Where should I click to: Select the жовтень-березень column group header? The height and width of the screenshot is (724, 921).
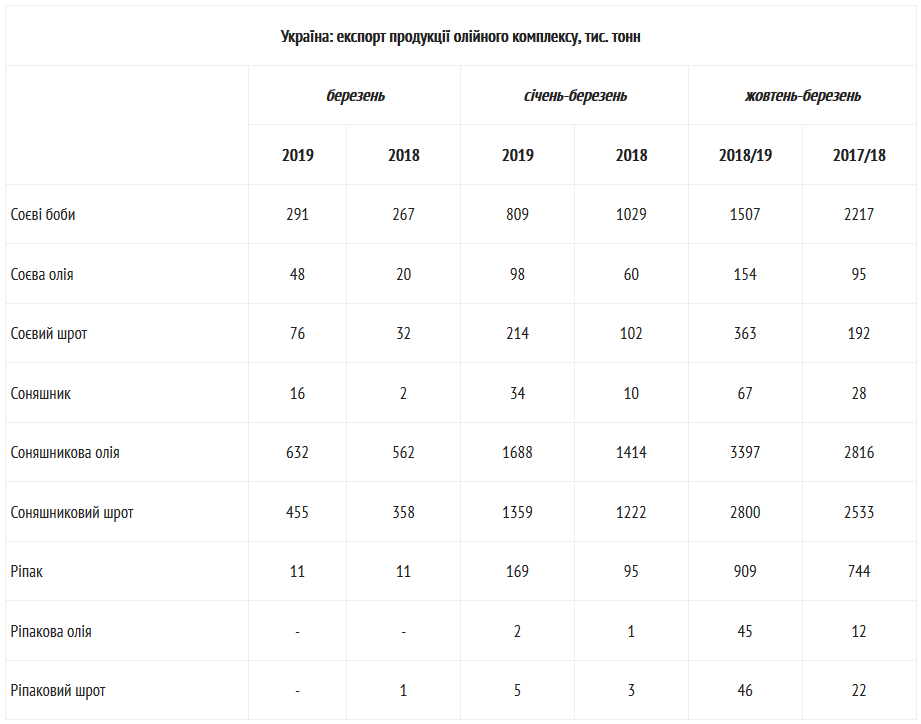tap(803, 96)
